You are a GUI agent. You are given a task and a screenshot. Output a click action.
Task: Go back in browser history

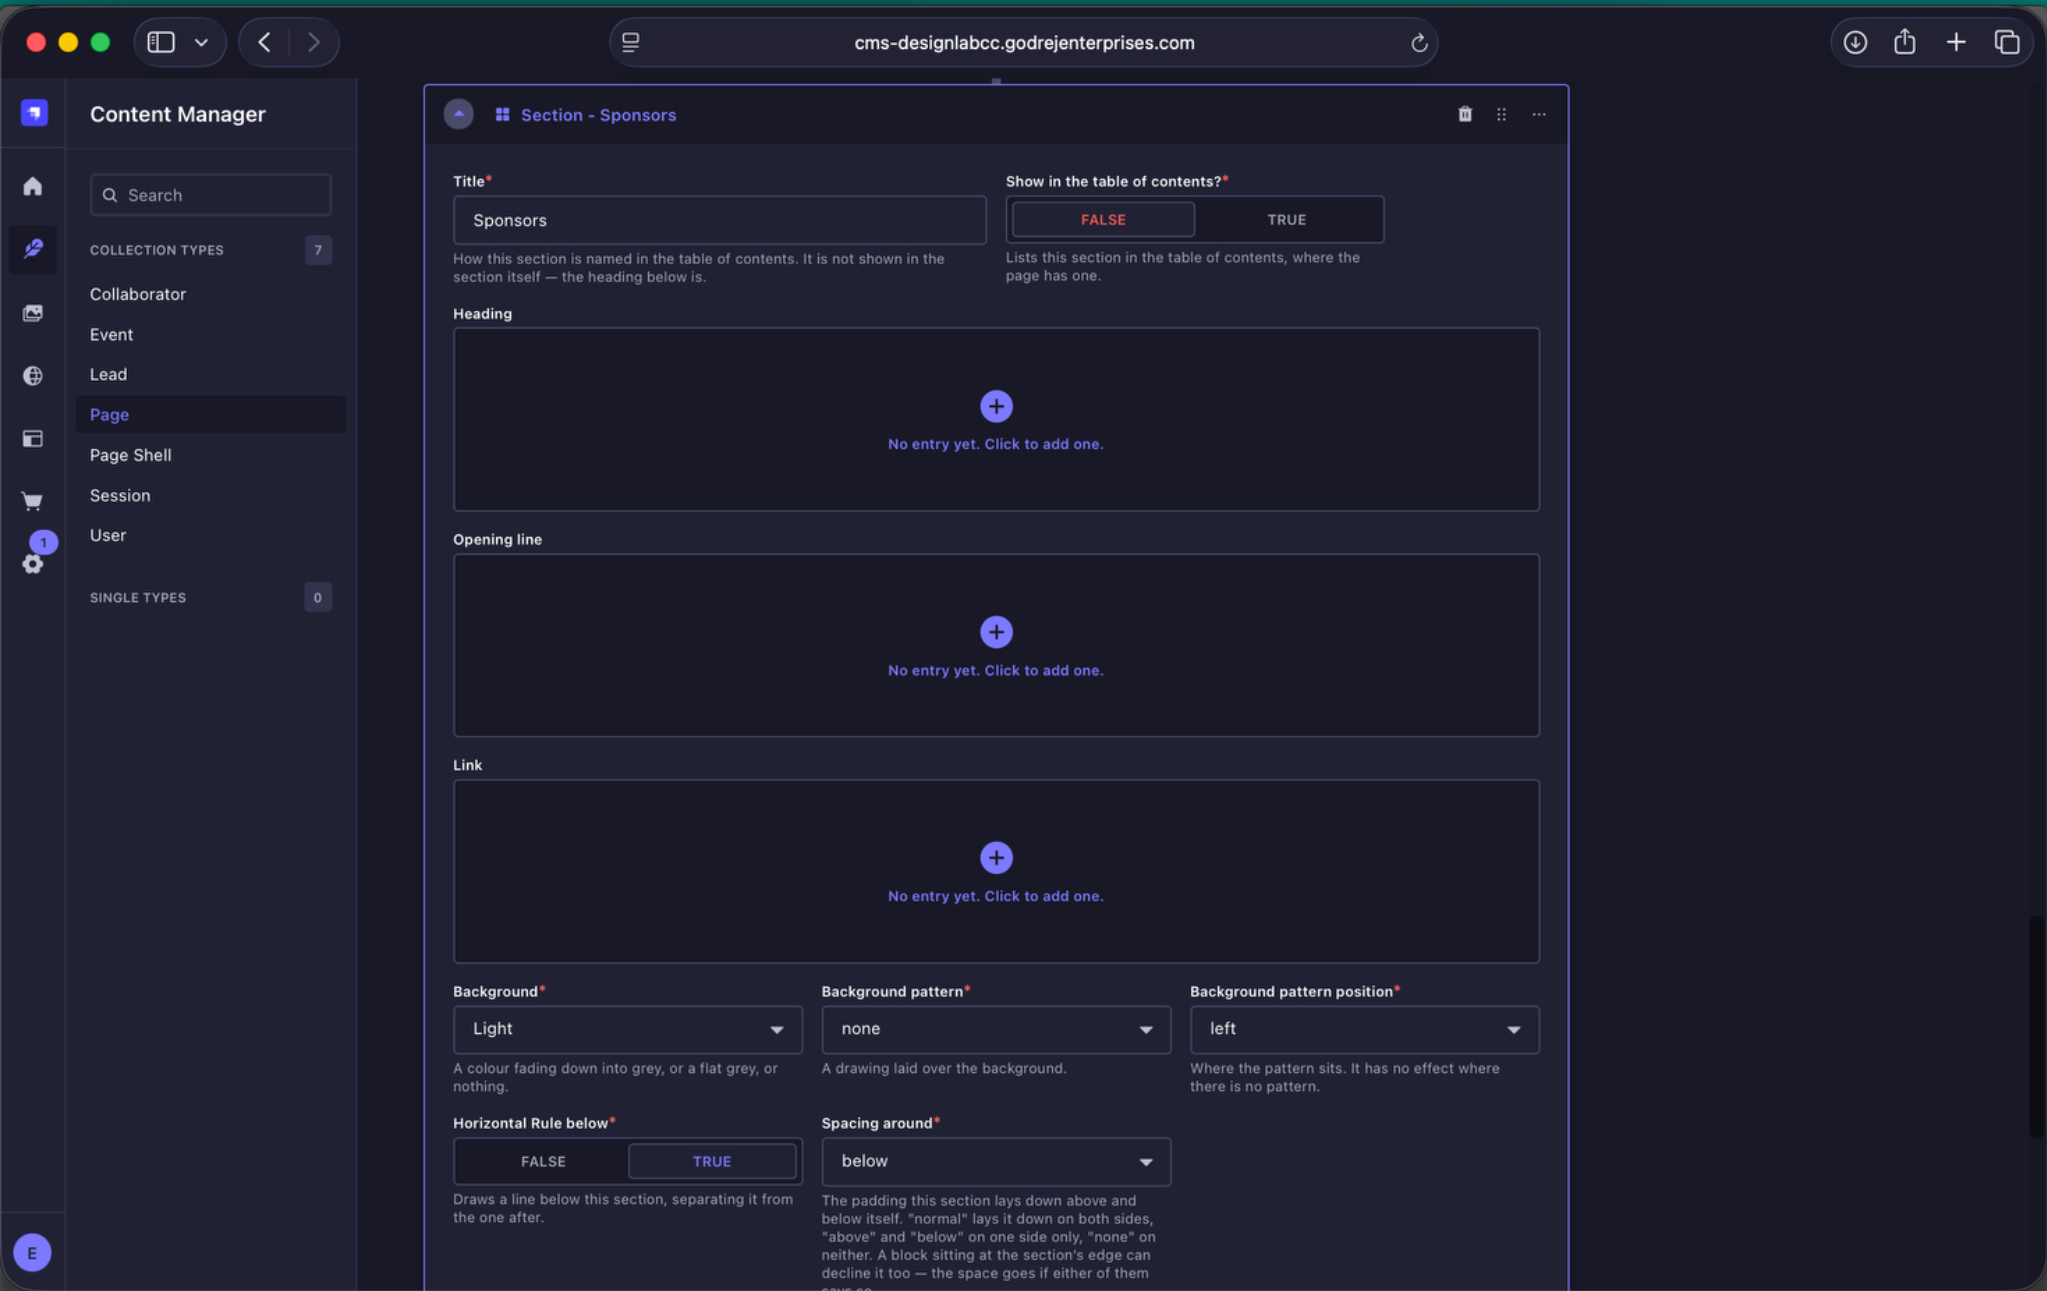[264, 42]
